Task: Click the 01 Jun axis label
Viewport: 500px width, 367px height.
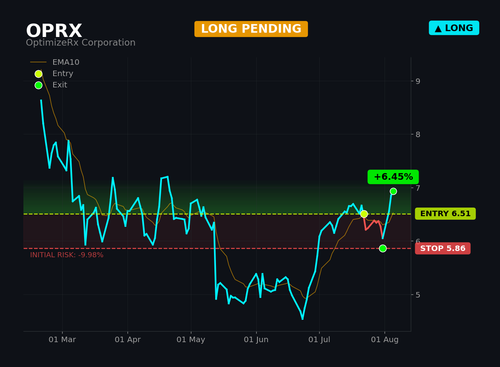Action: pos(256,340)
